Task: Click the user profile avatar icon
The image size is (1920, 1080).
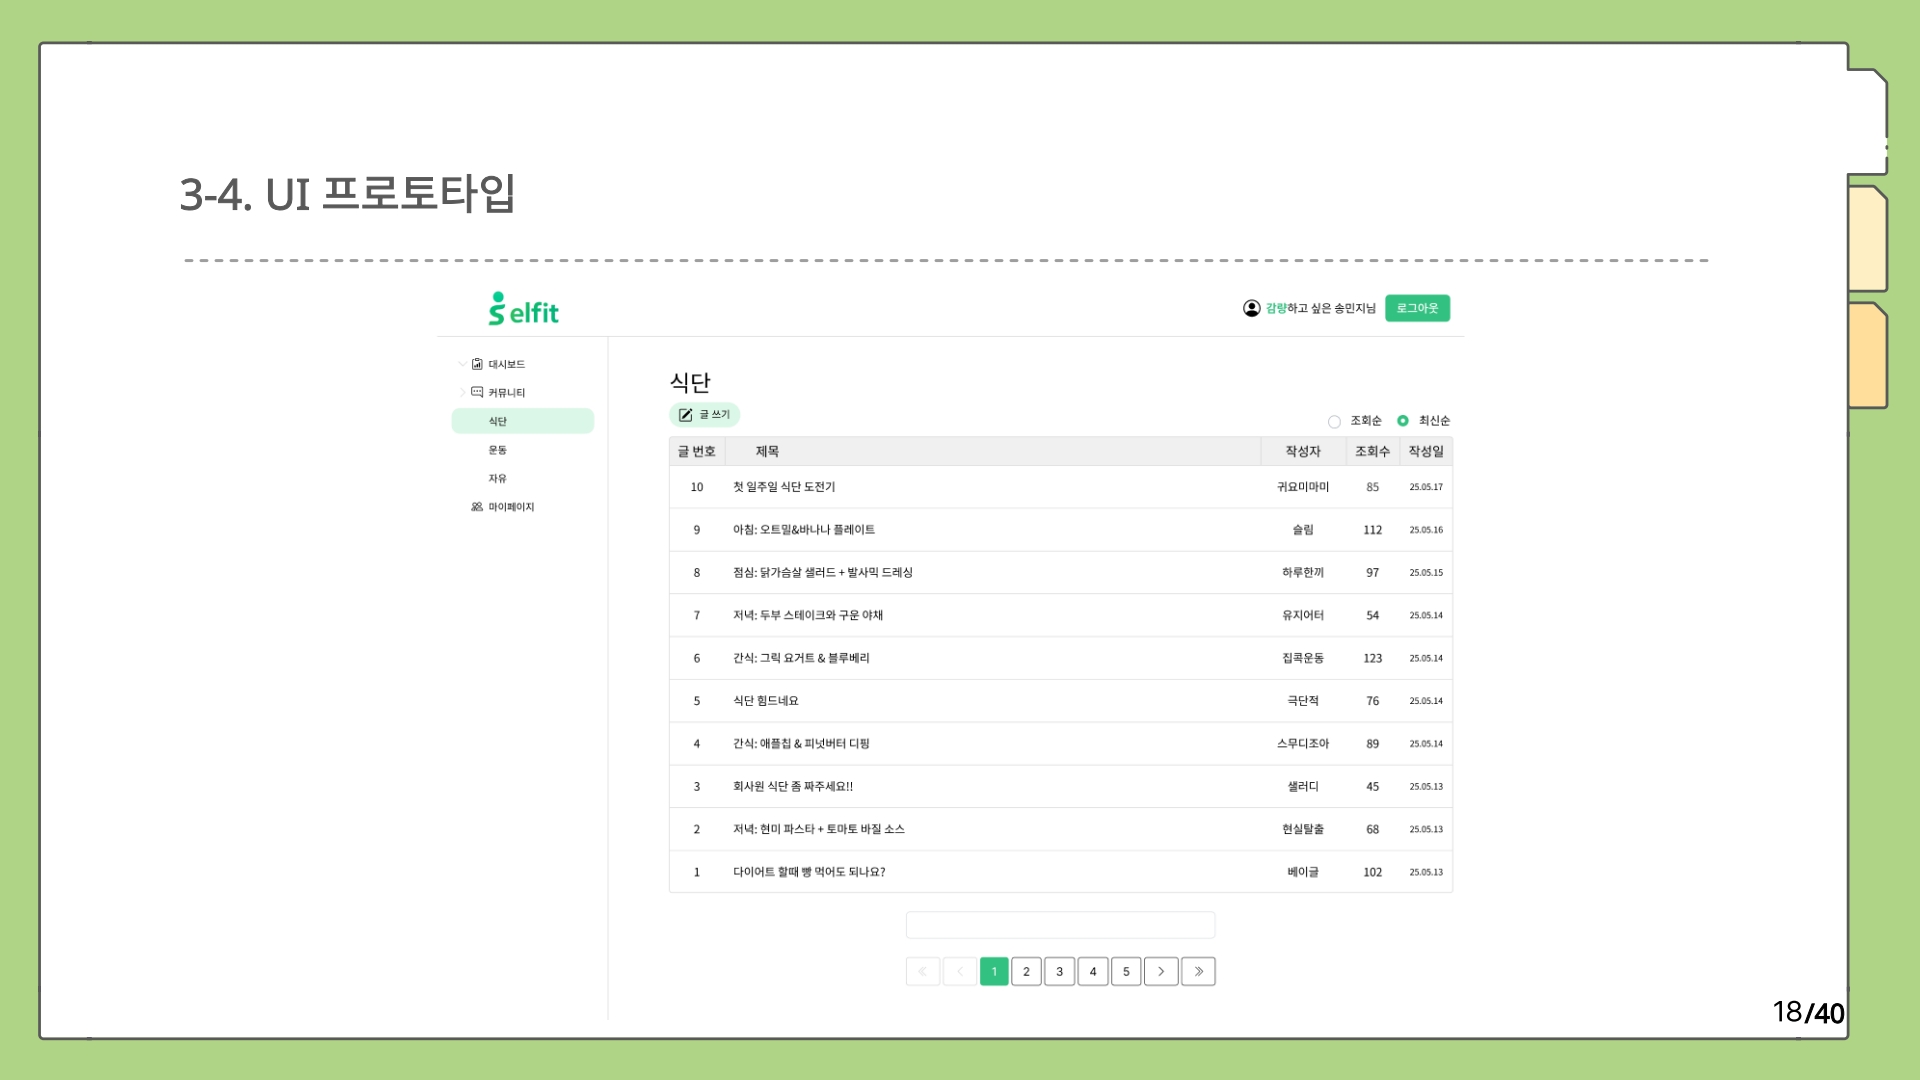Action: point(1251,308)
